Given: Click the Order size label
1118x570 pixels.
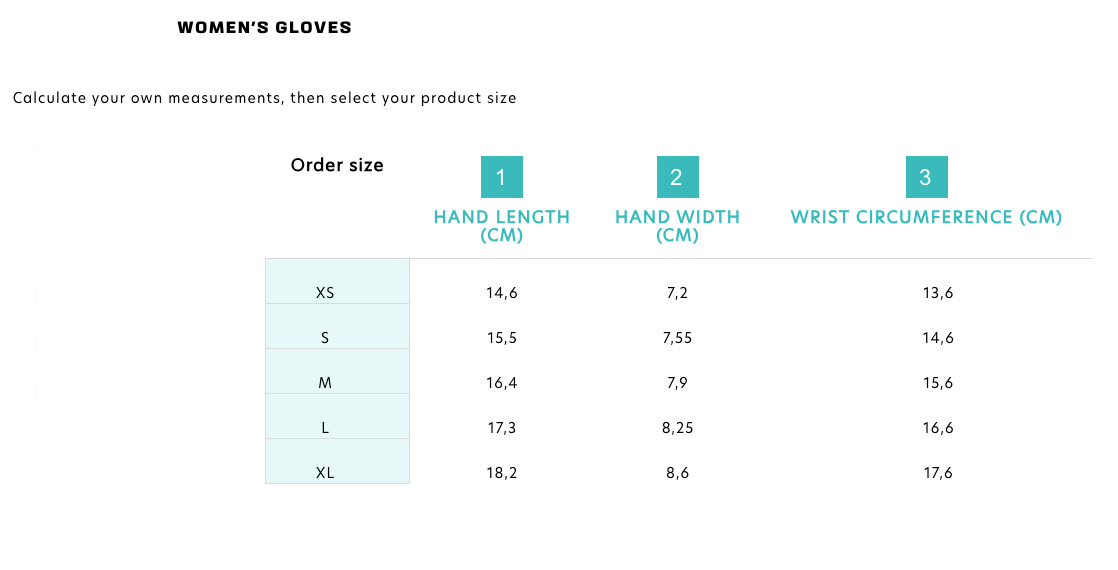Looking at the screenshot, I should point(337,165).
